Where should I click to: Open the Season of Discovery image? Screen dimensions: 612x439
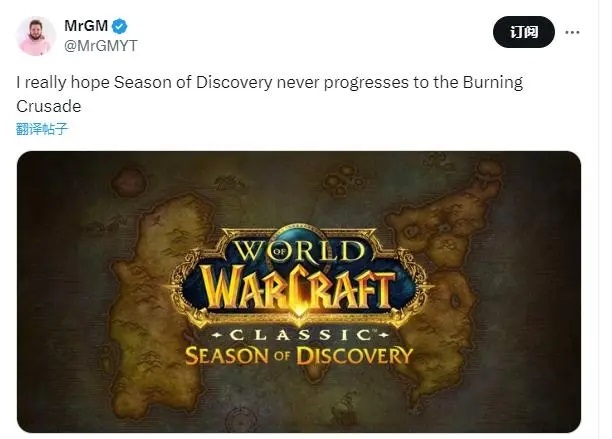[x=299, y=291]
